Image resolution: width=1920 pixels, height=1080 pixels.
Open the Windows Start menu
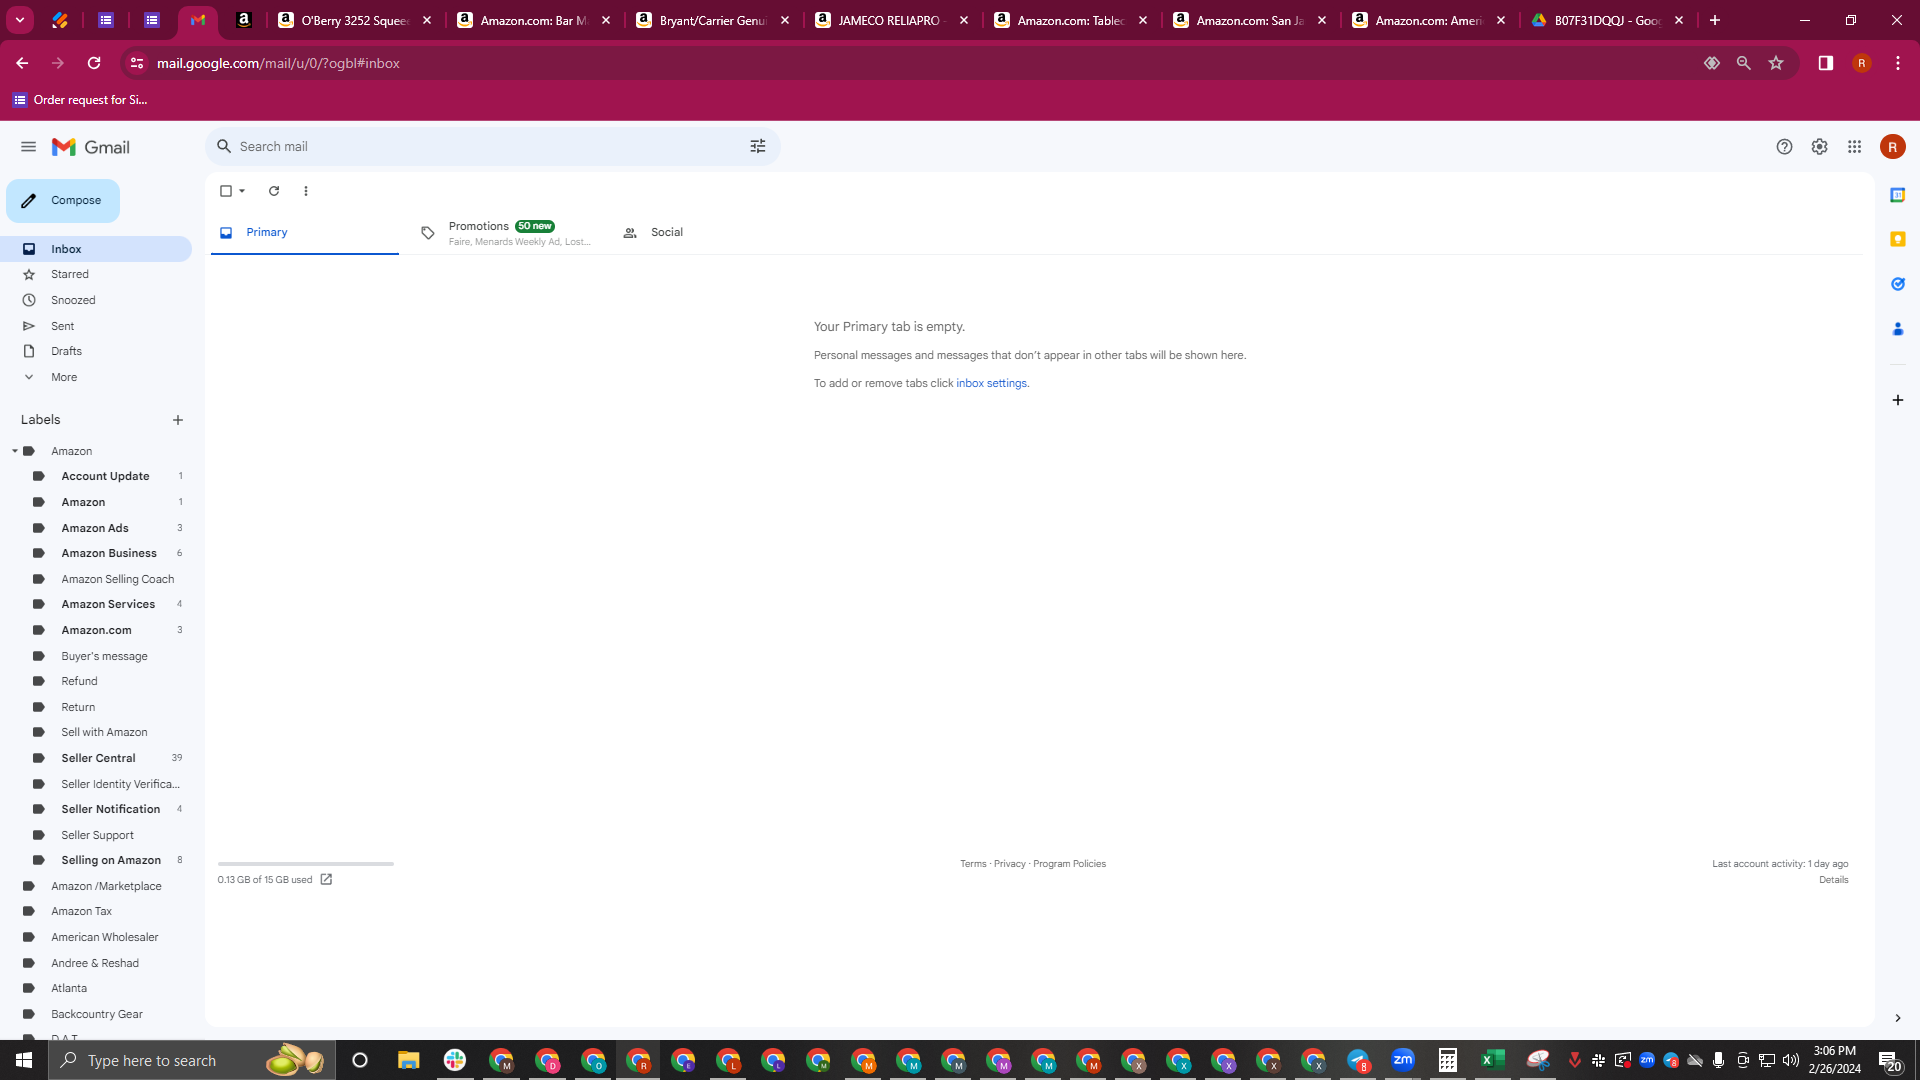tap(24, 1060)
